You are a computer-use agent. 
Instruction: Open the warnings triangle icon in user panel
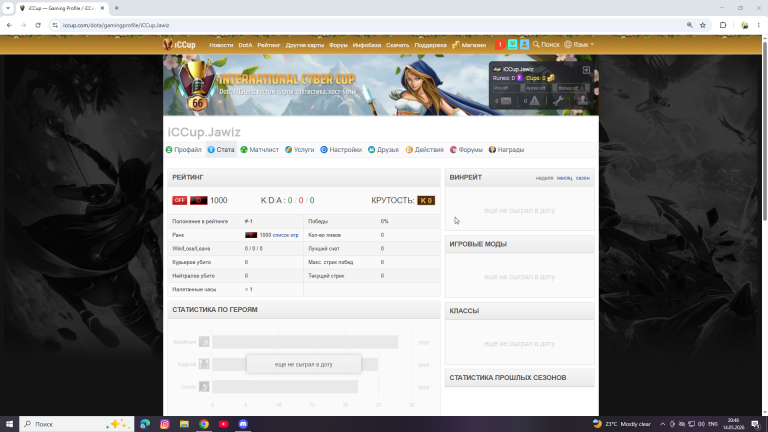click(534, 101)
